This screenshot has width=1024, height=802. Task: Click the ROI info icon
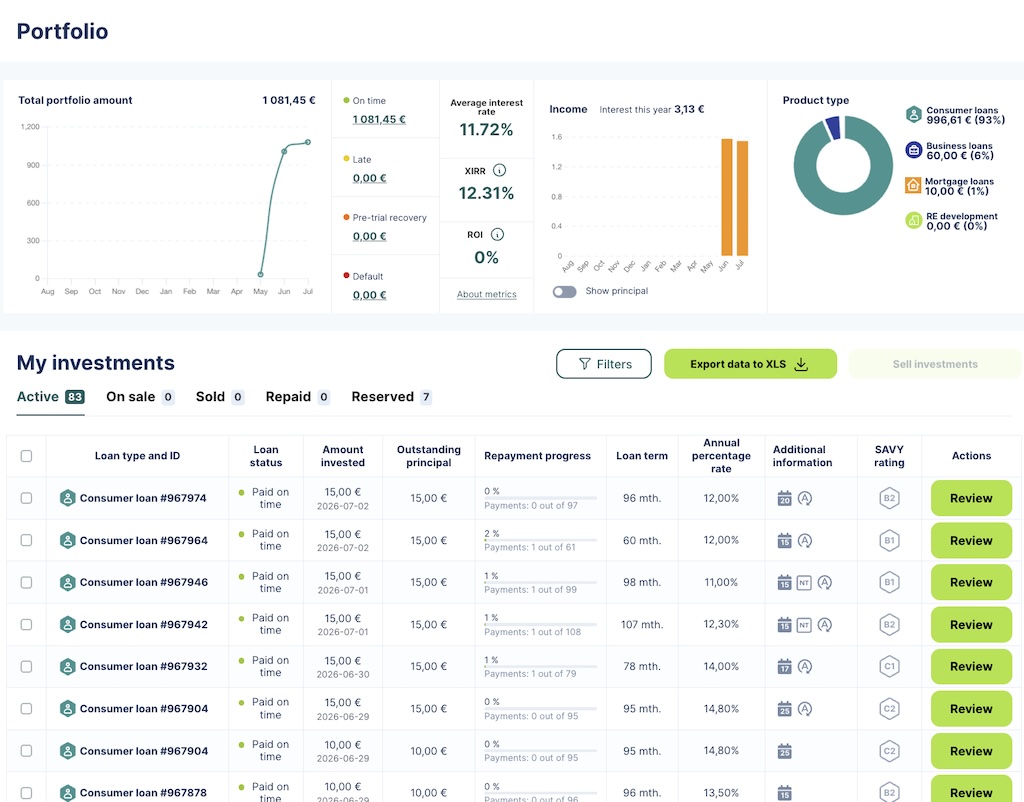click(498, 234)
